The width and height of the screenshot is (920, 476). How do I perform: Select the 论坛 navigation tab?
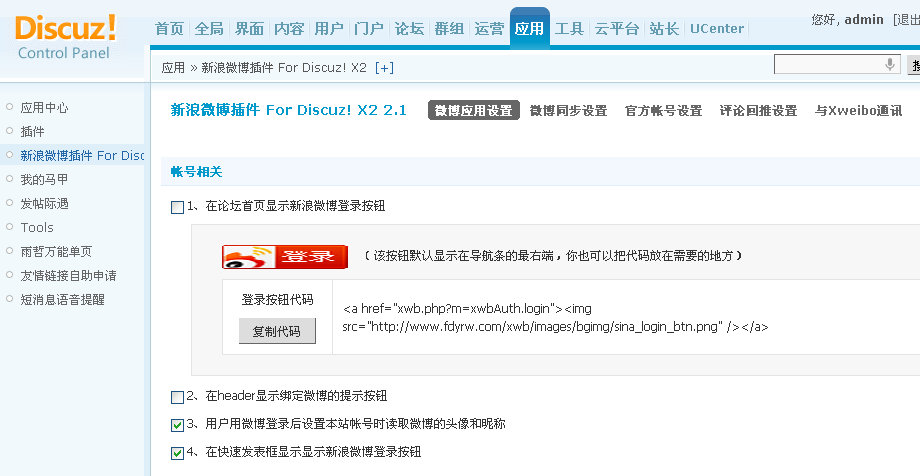pyautogui.click(x=409, y=28)
